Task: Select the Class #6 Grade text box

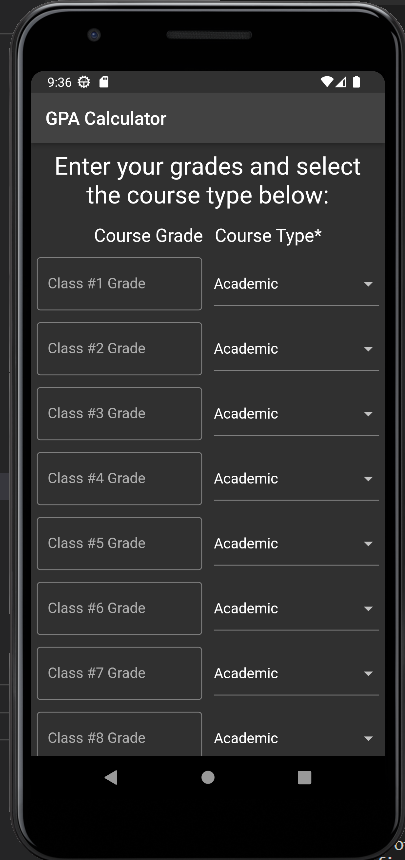Action: [x=120, y=608]
